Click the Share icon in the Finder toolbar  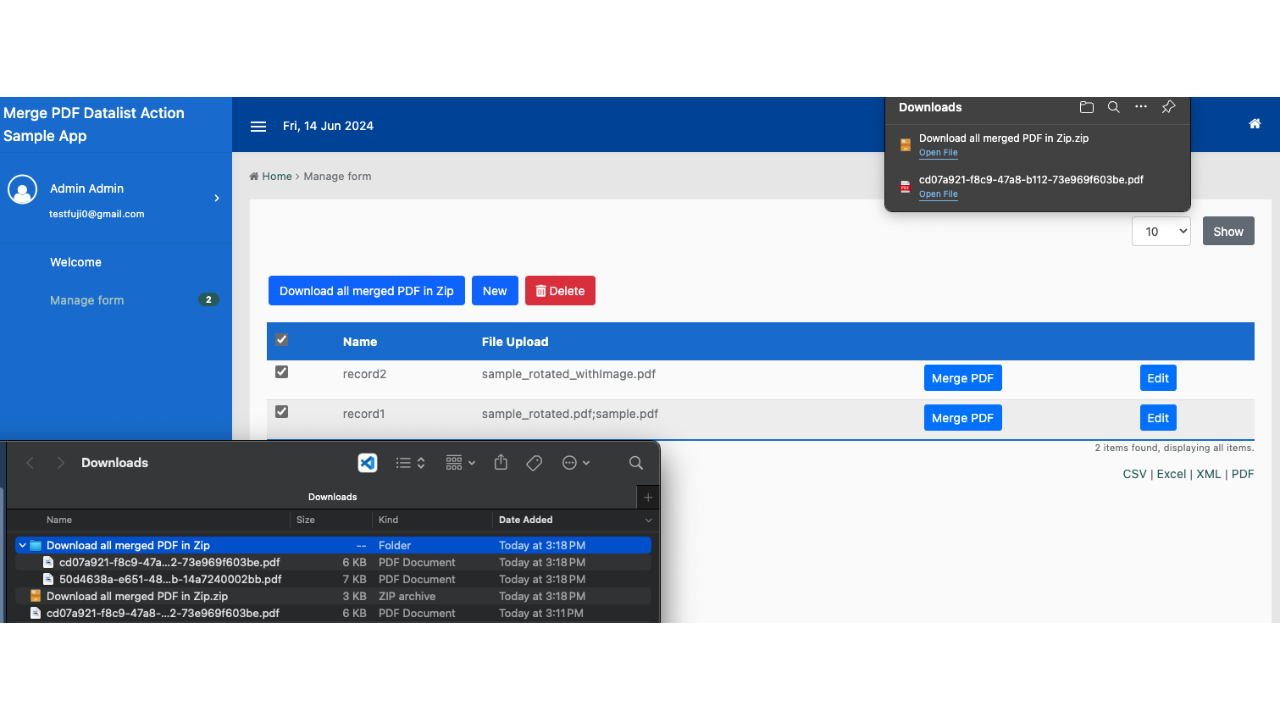pos(501,463)
